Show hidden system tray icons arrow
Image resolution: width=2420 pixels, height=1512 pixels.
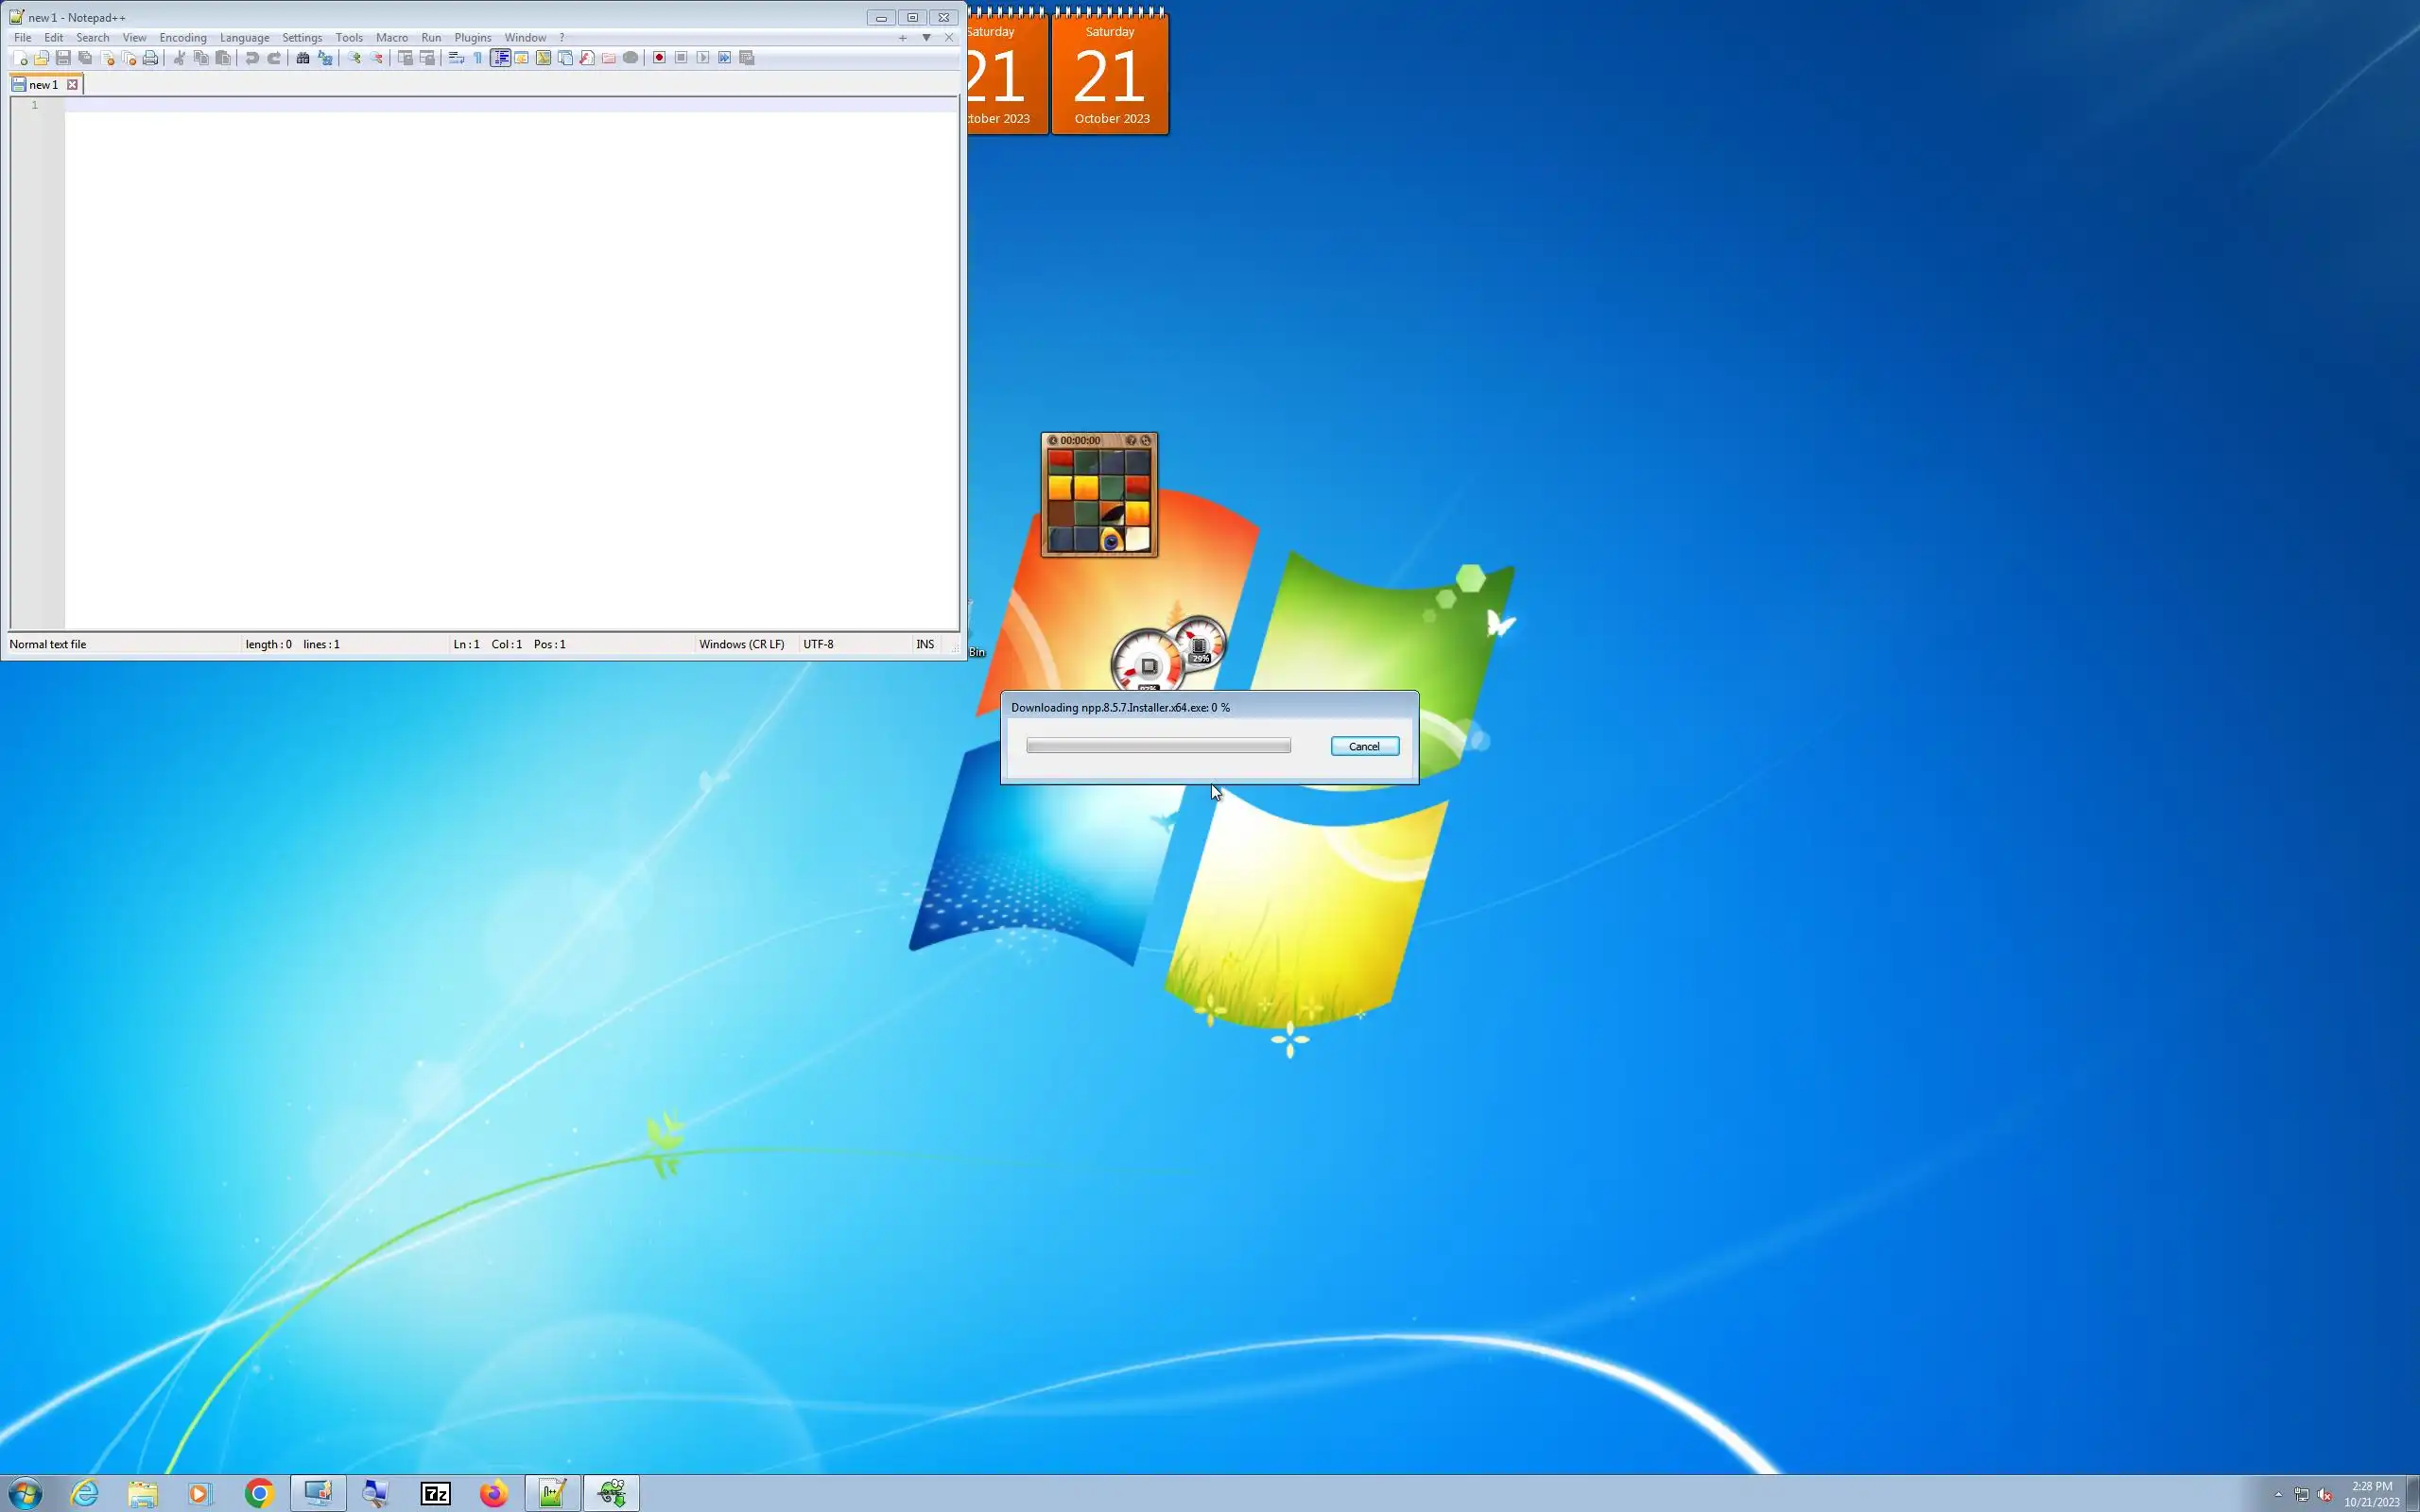pyautogui.click(x=2278, y=1494)
